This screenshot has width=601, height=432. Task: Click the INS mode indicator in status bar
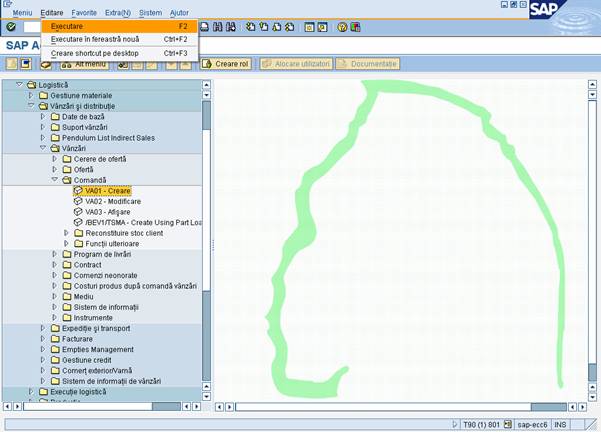click(x=560, y=424)
